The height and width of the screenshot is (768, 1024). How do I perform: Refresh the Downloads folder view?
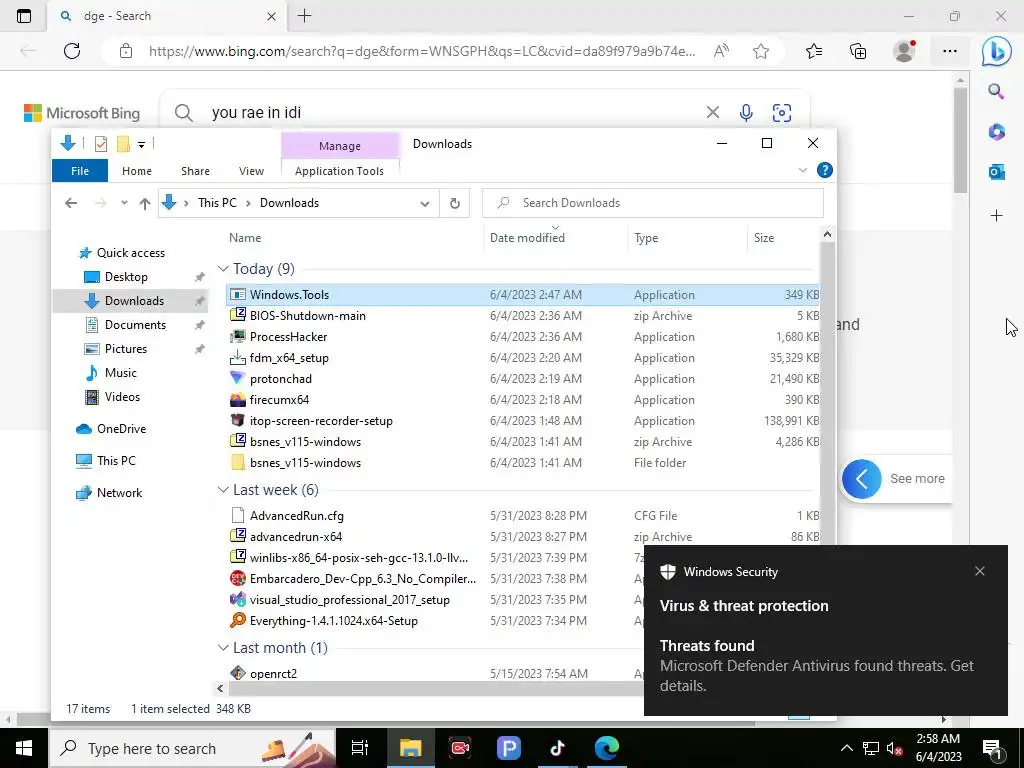pos(455,203)
